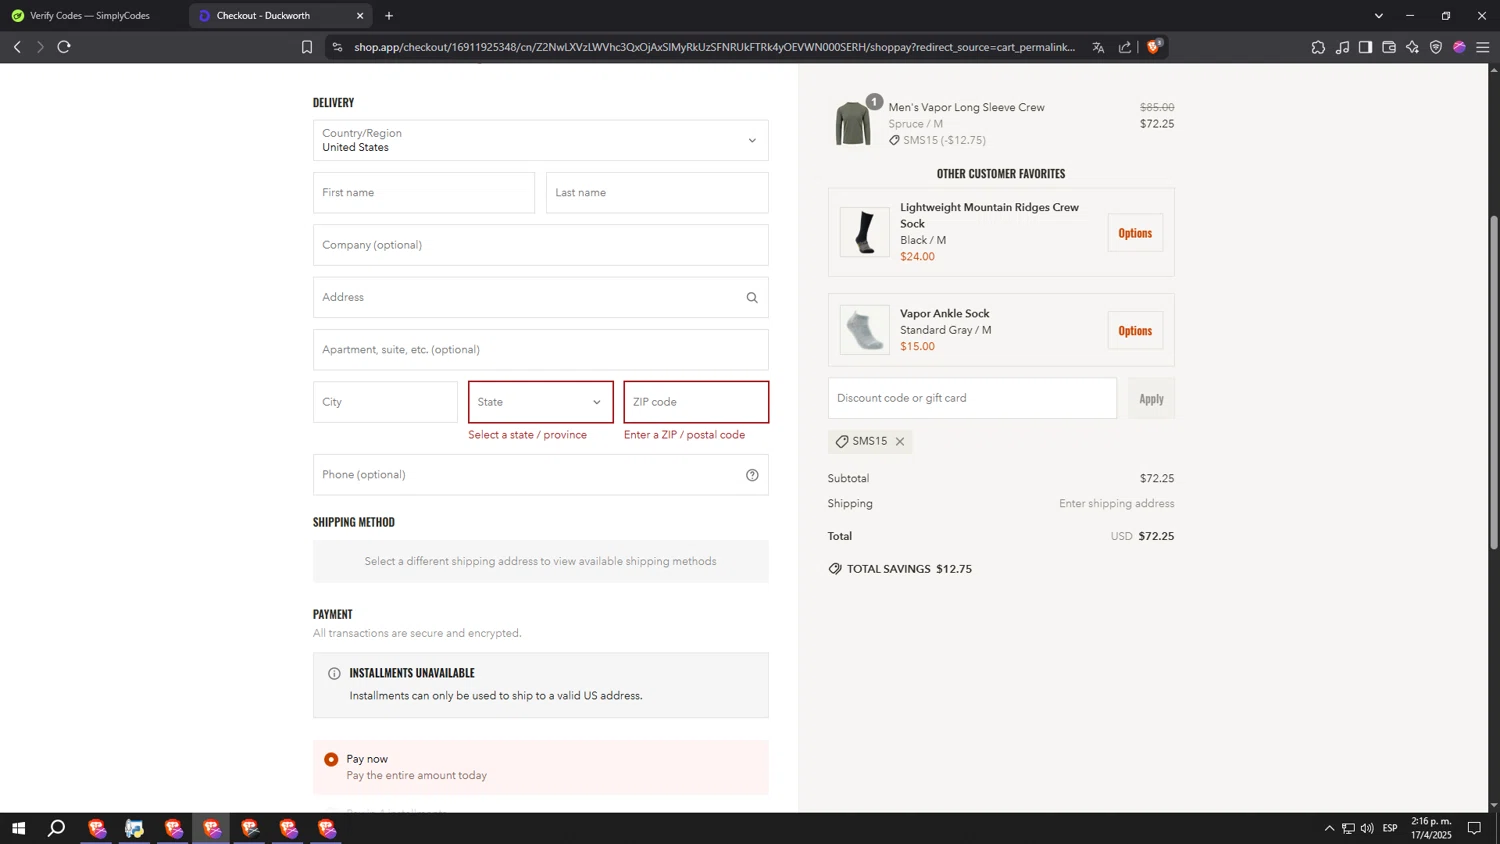Click the page vertical scrollbar
Screen dimensions: 1500x844
pyautogui.click(x=1494, y=383)
